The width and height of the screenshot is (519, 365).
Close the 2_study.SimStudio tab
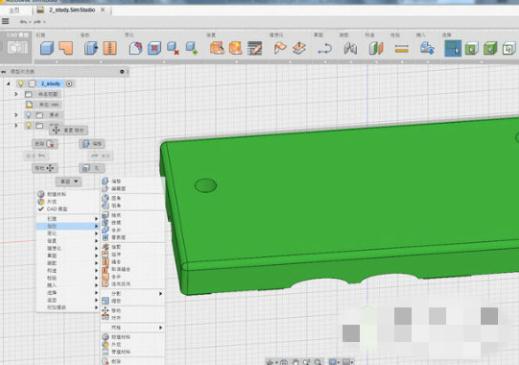[103, 10]
